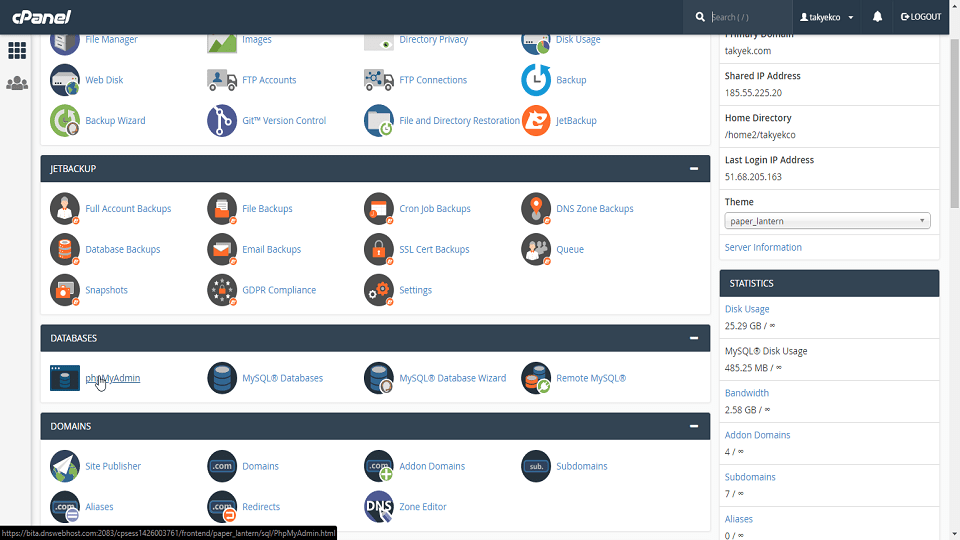Click the cPanel logo
The image size is (960, 540).
tap(42, 17)
